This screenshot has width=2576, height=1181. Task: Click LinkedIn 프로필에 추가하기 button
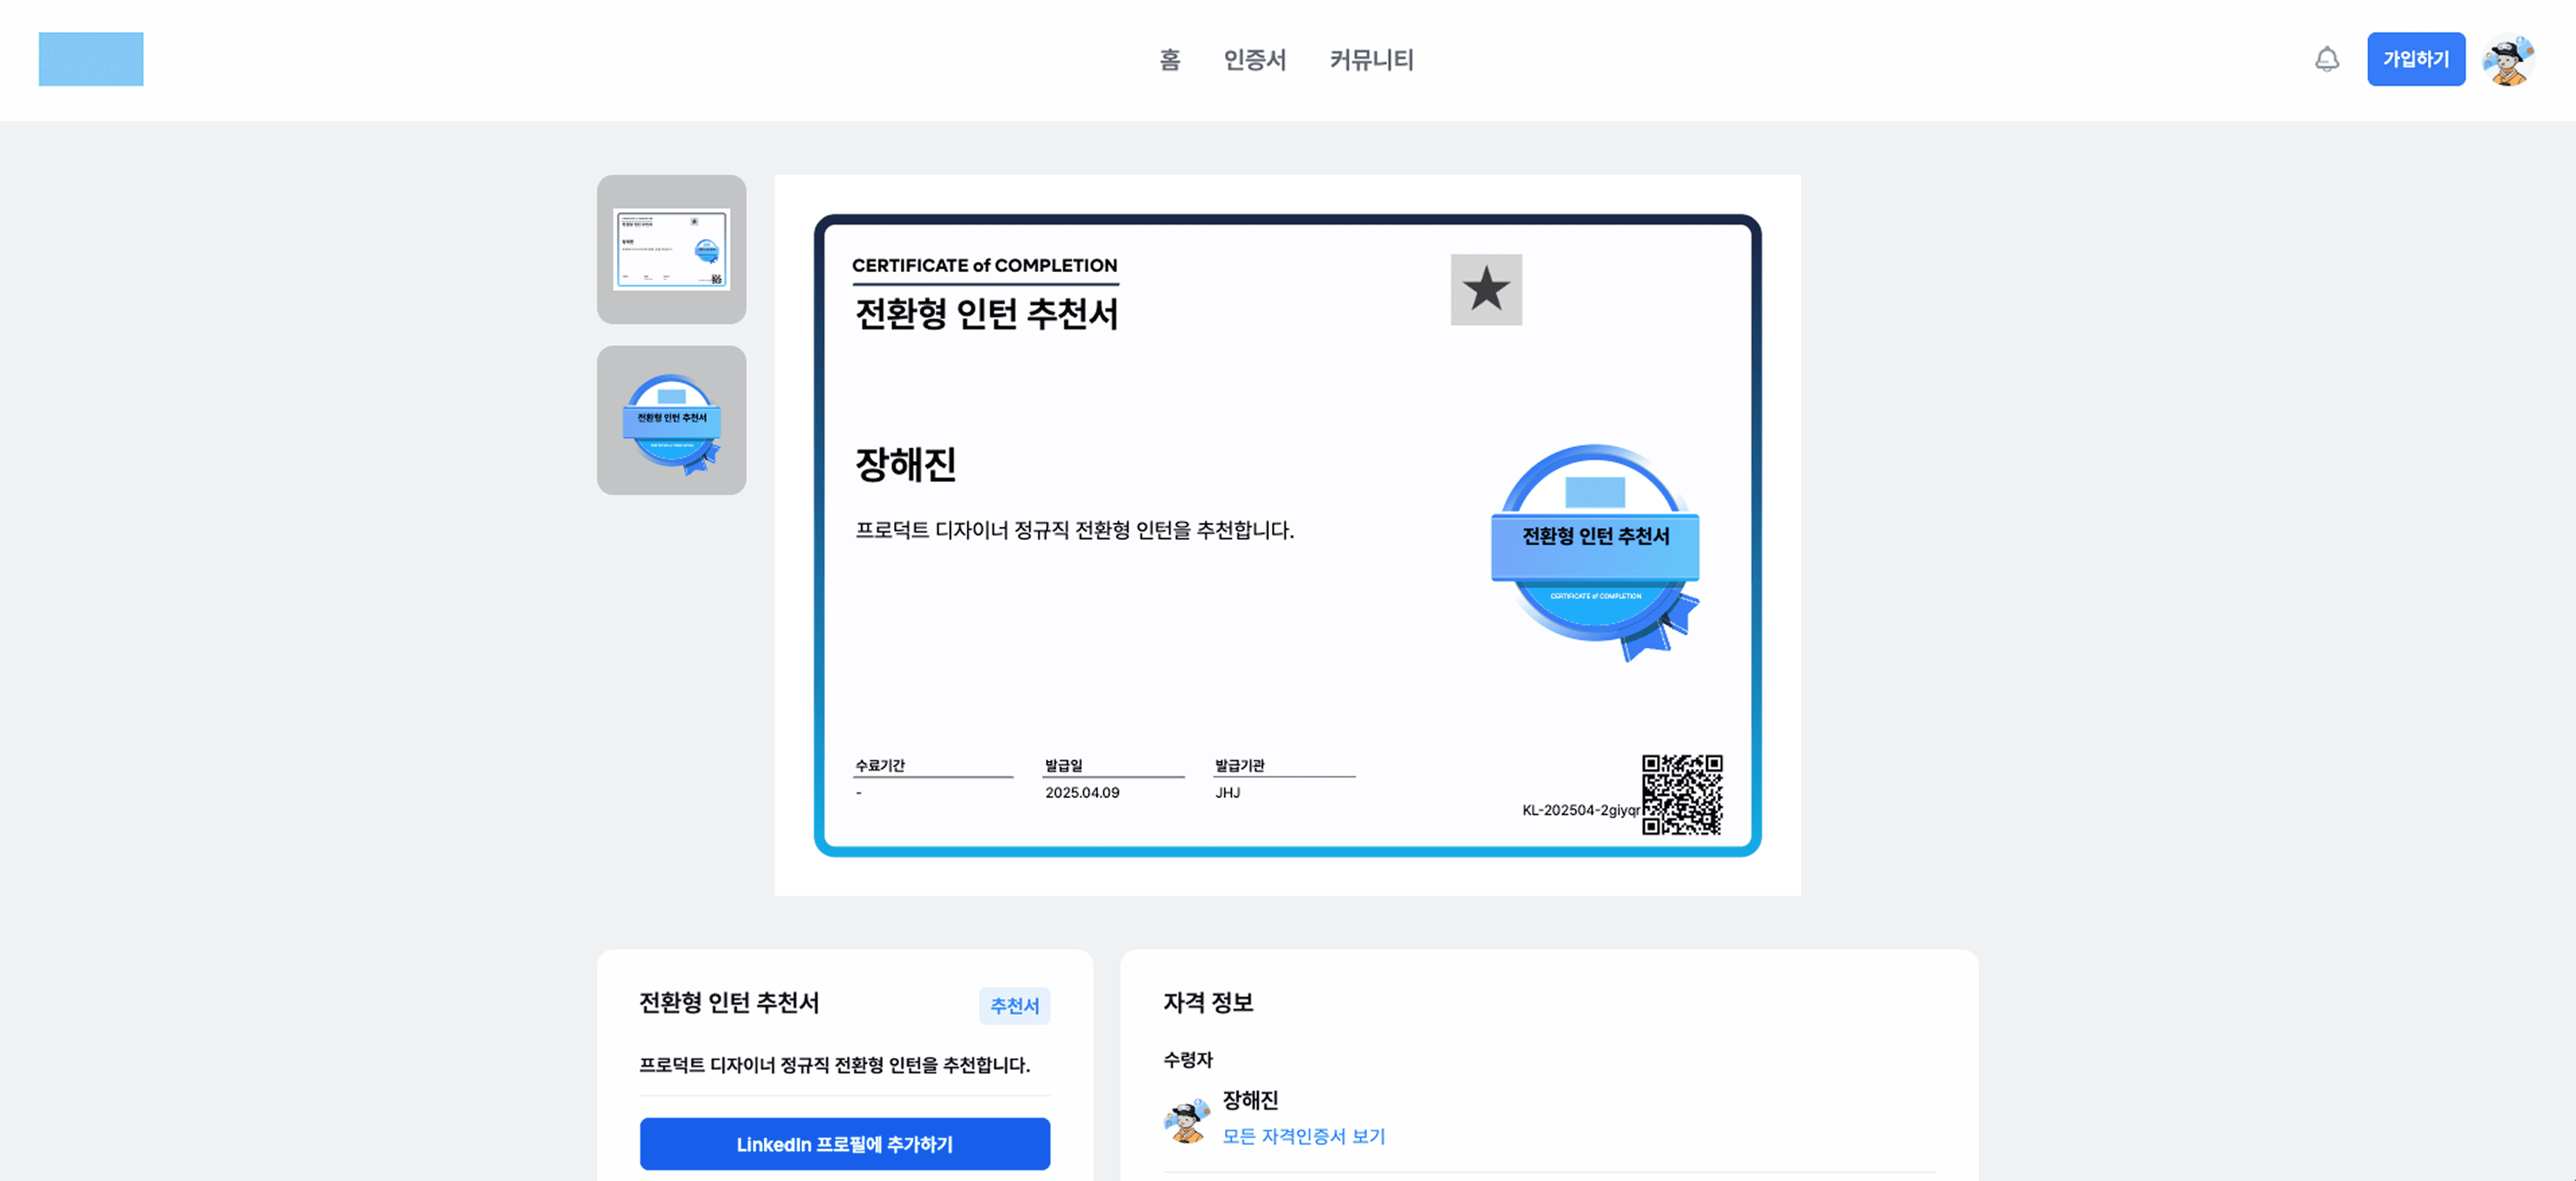844,1144
